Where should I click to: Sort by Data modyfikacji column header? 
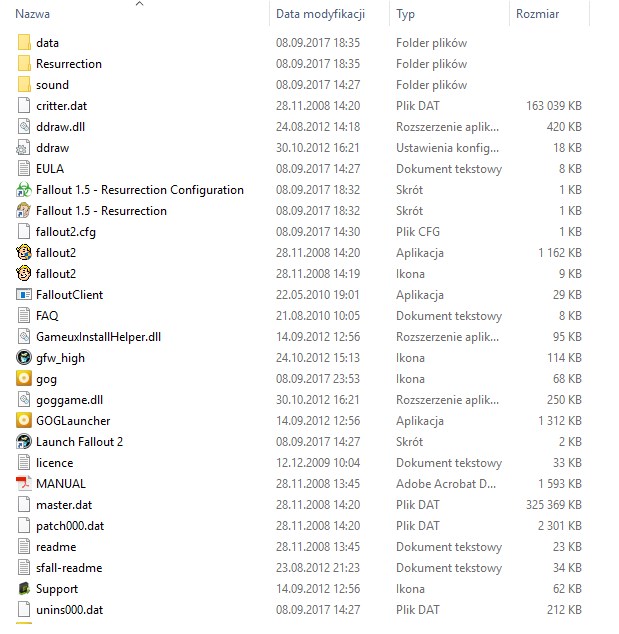click(x=320, y=14)
